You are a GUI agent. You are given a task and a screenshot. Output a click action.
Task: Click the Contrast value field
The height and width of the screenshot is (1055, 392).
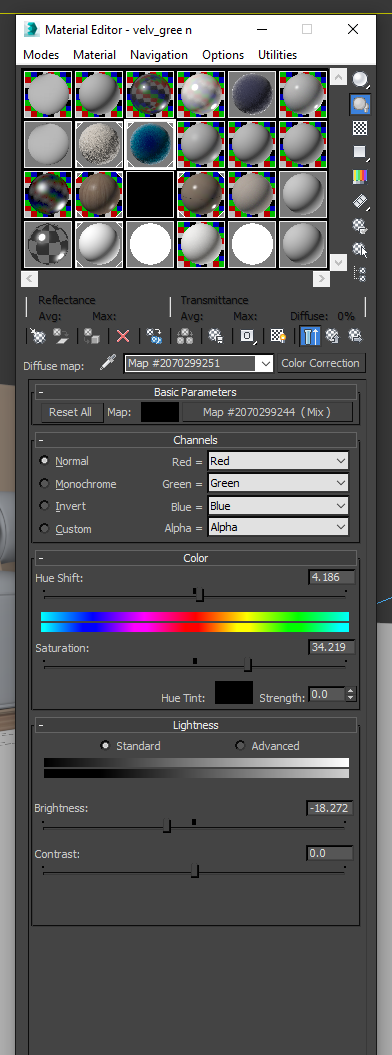(329, 853)
